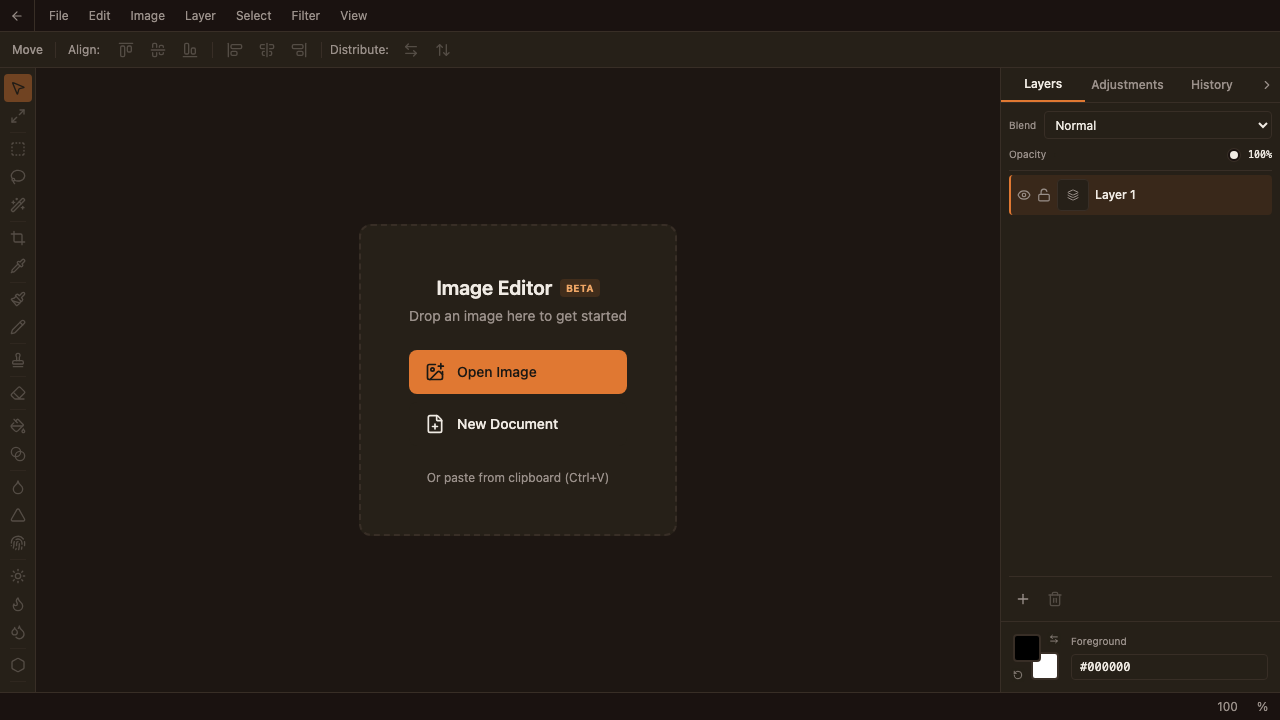Image resolution: width=1280 pixels, height=720 pixels.
Task: Select the overlapping circles tool
Action: [x=18, y=454]
